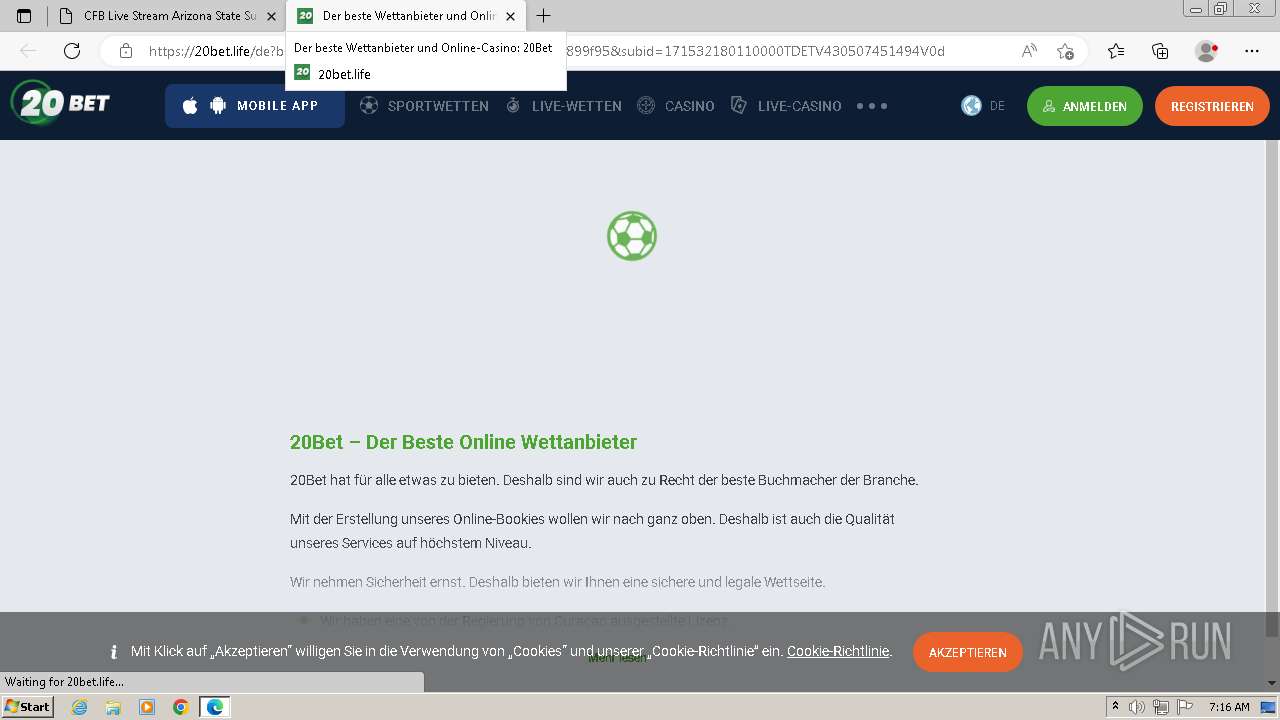This screenshot has height=720, width=1280.
Task: Click the 20BET logo
Action: pos(60,103)
